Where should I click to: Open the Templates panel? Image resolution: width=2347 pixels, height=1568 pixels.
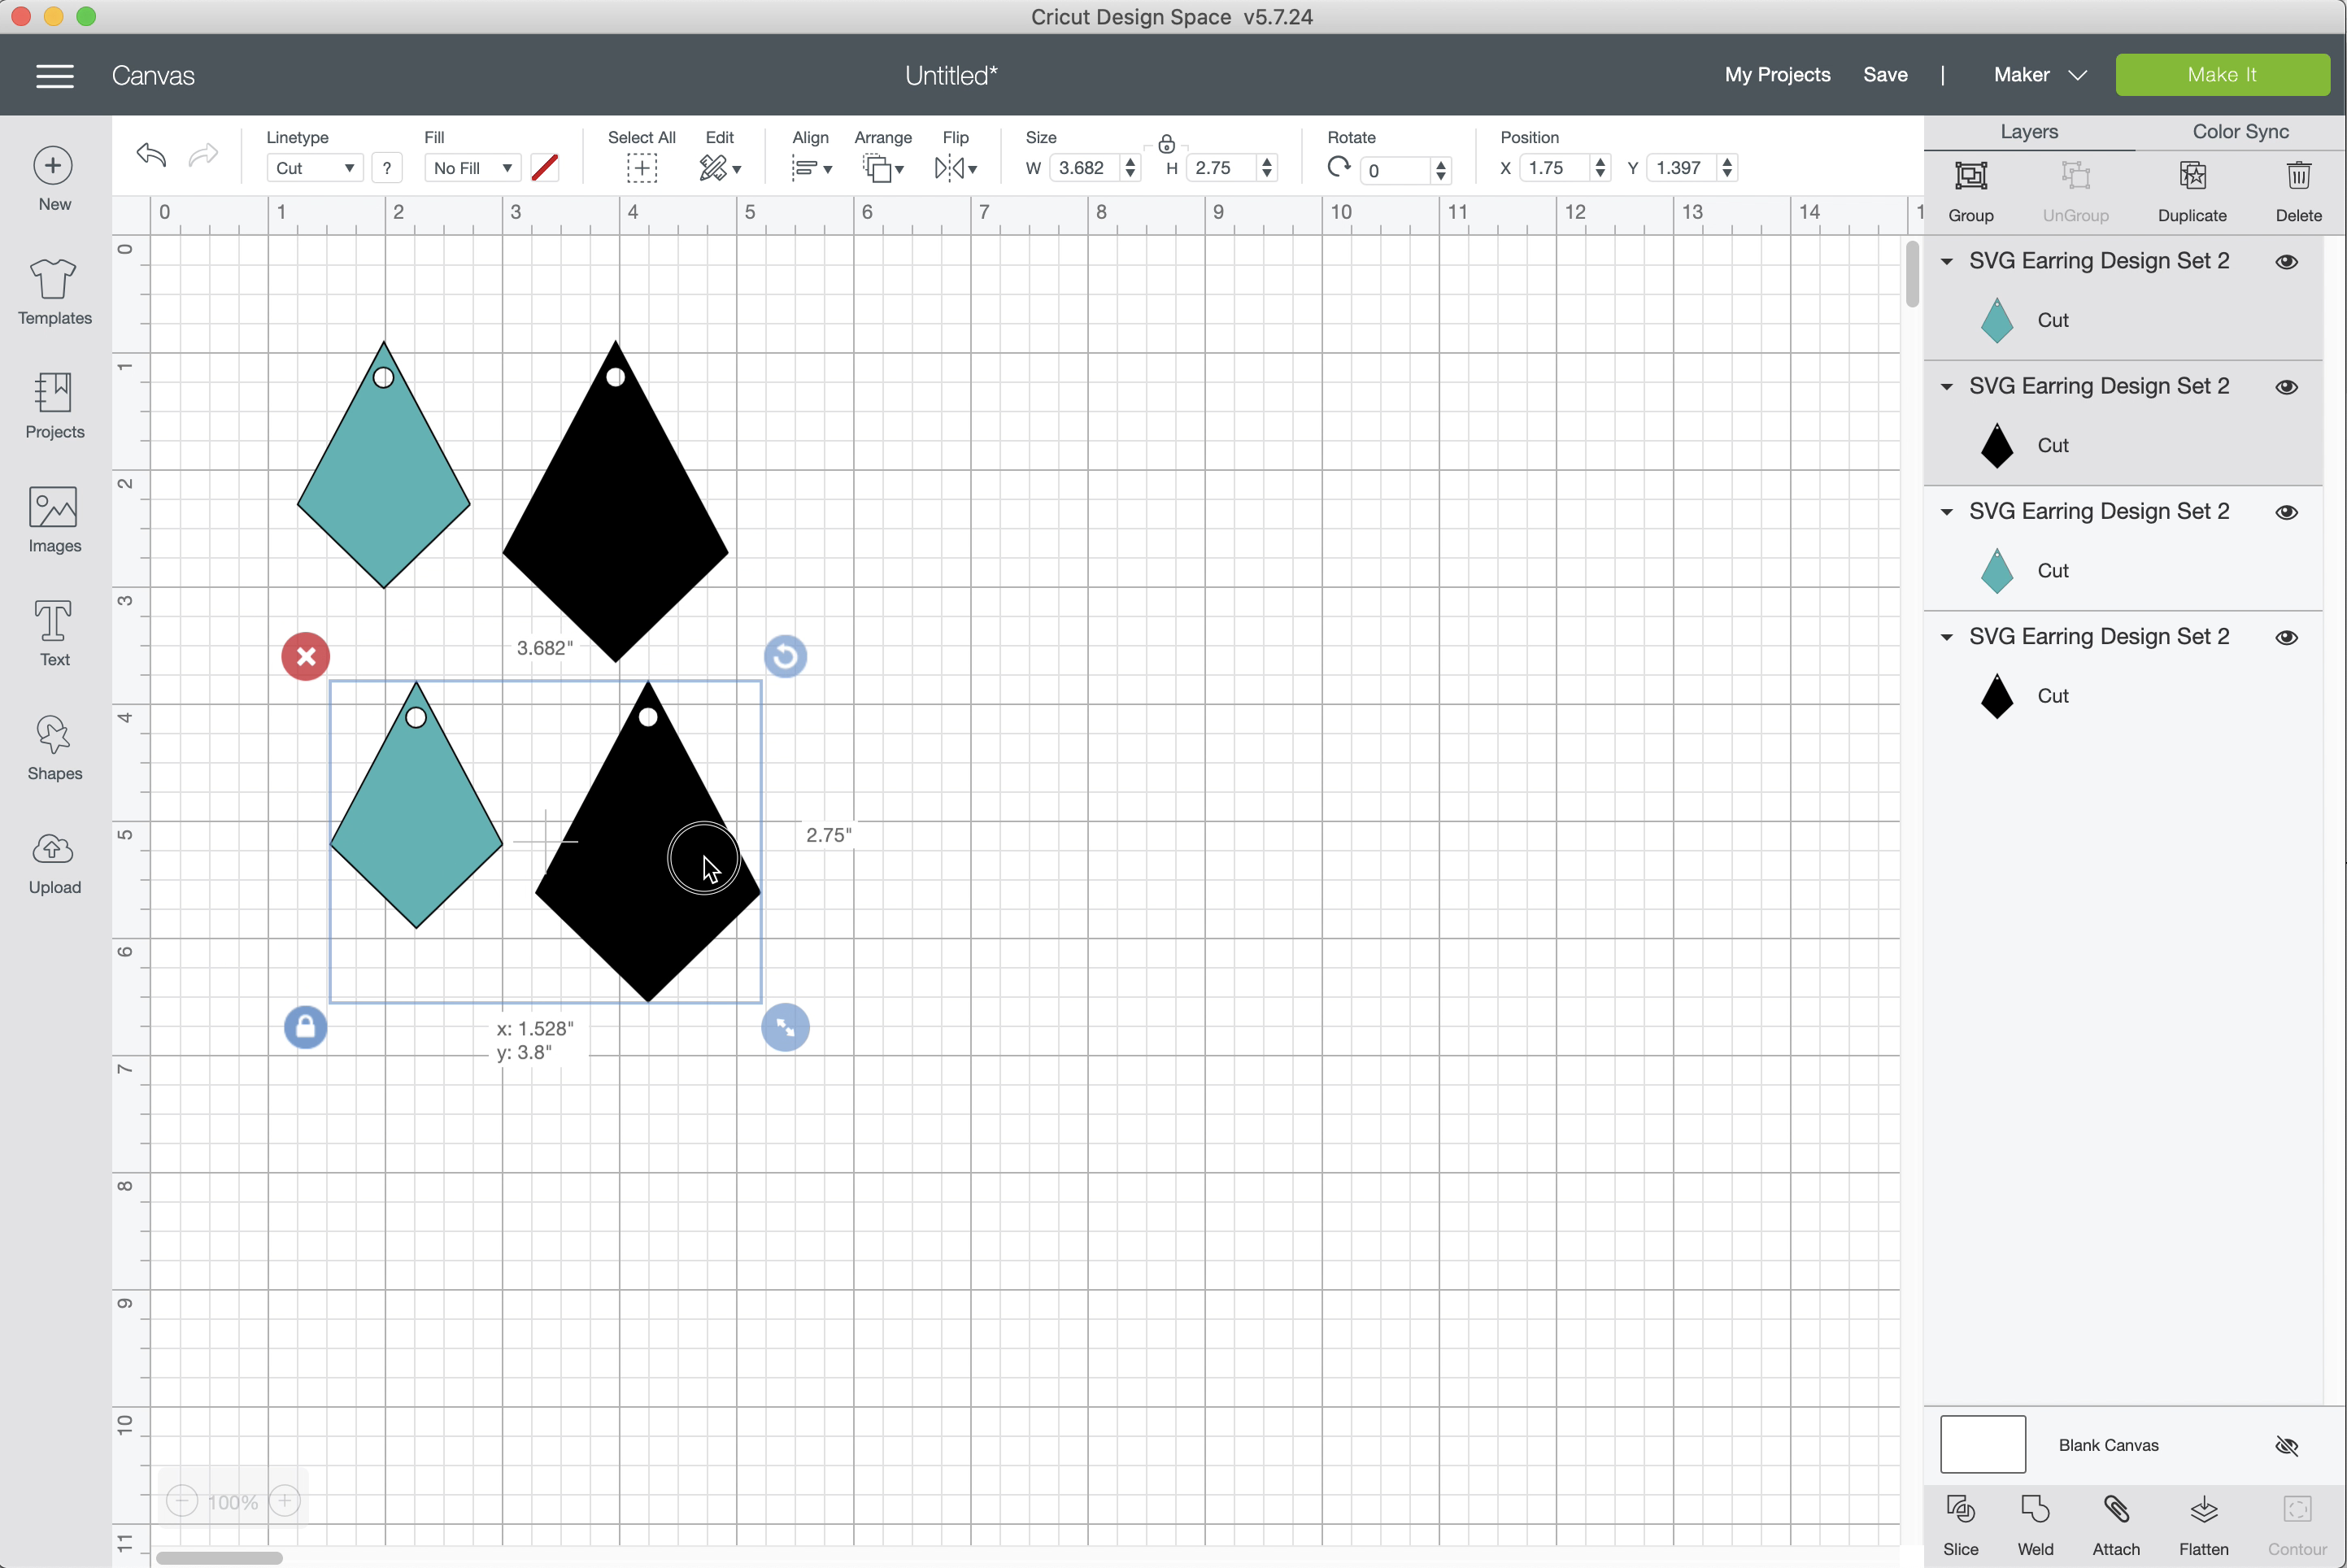[x=54, y=291]
